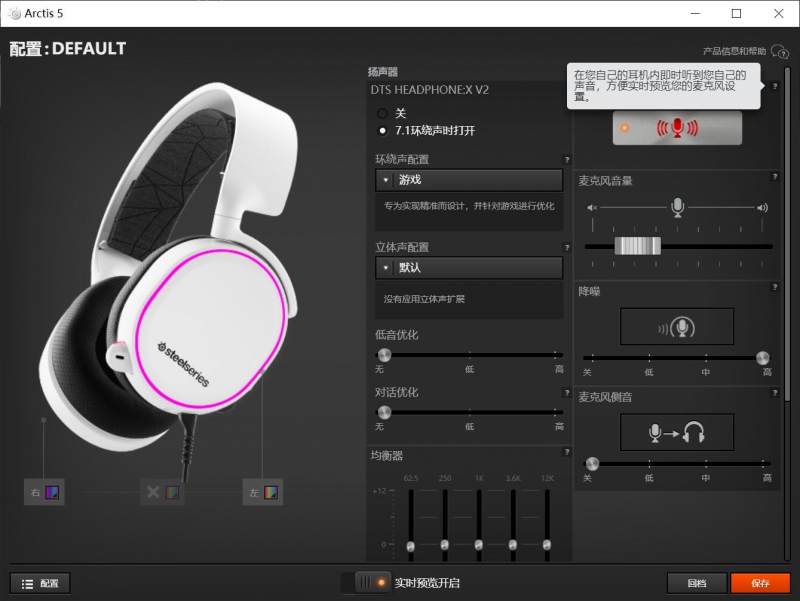Click the mic-to-headphones sidetone icon
This screenshot has width=800, height=601.
coord(677,432)
